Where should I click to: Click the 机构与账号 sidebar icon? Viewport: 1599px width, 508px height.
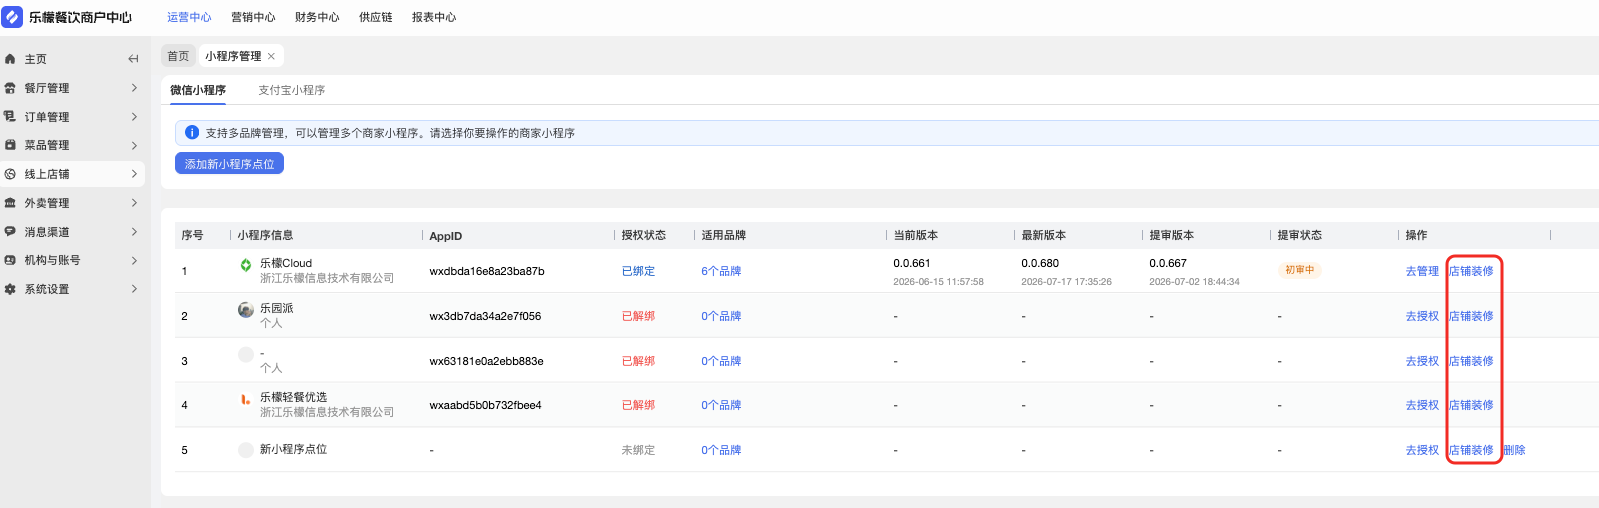[x=10, y=260]
